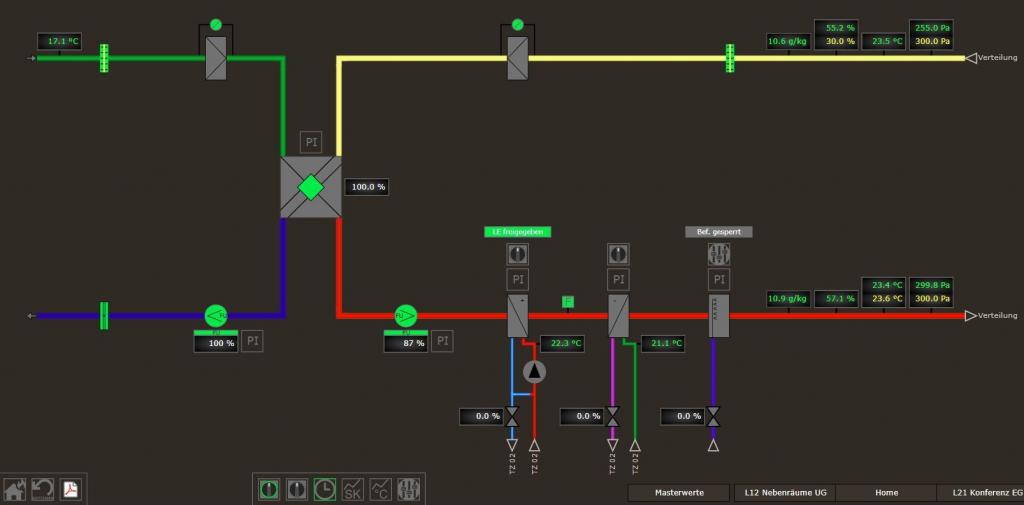Open PI box above the humidifier
The image size is (1024, 505).
coord(719,280)
